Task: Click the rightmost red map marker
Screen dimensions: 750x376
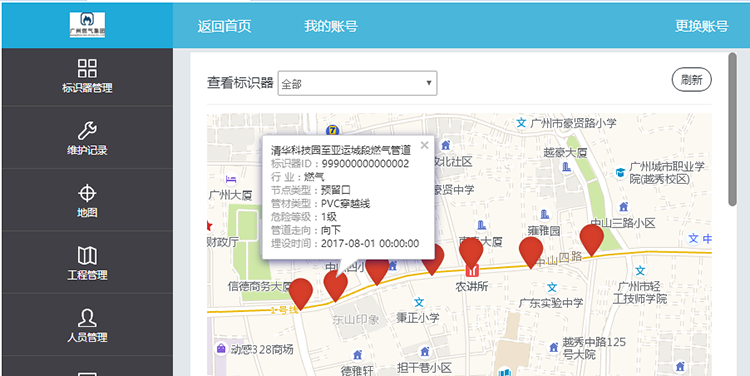Action: (592, 239)
